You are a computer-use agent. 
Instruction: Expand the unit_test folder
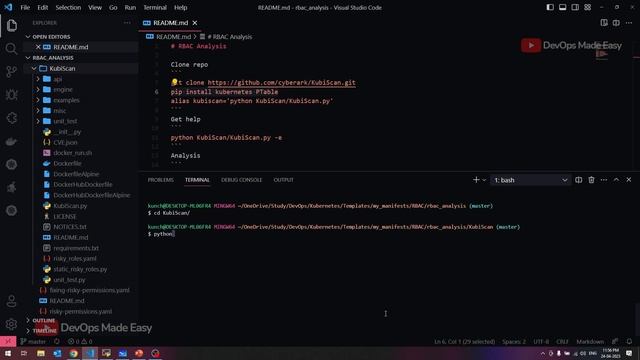pos(38,121)
